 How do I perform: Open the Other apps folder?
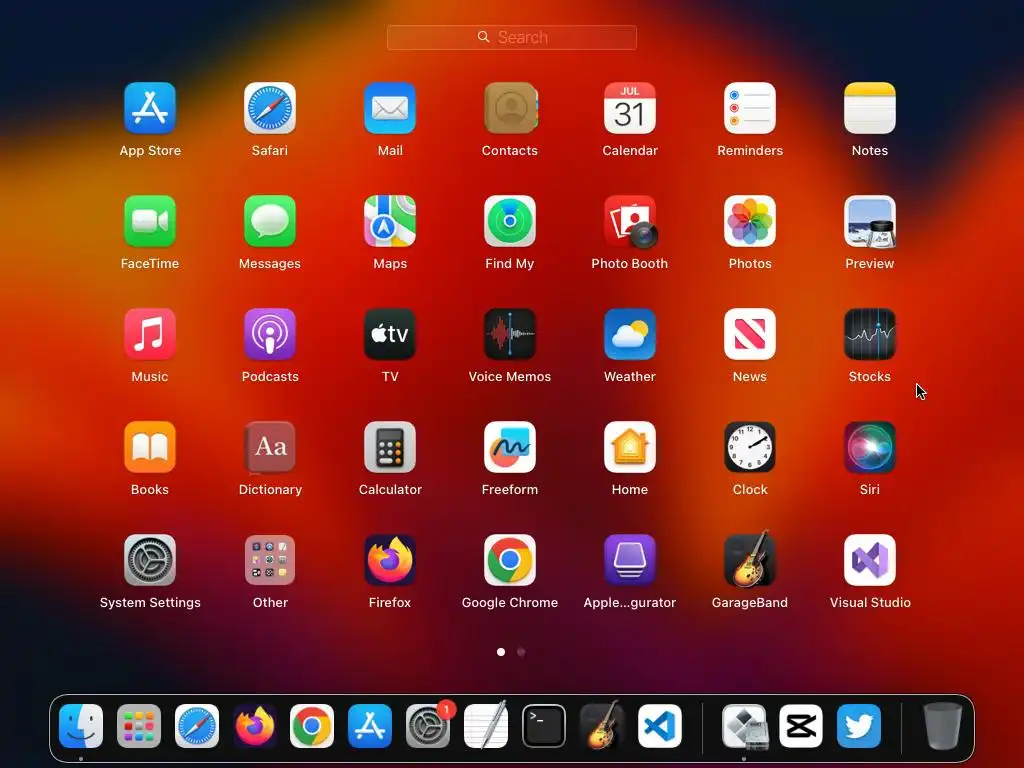pos(270,560)
